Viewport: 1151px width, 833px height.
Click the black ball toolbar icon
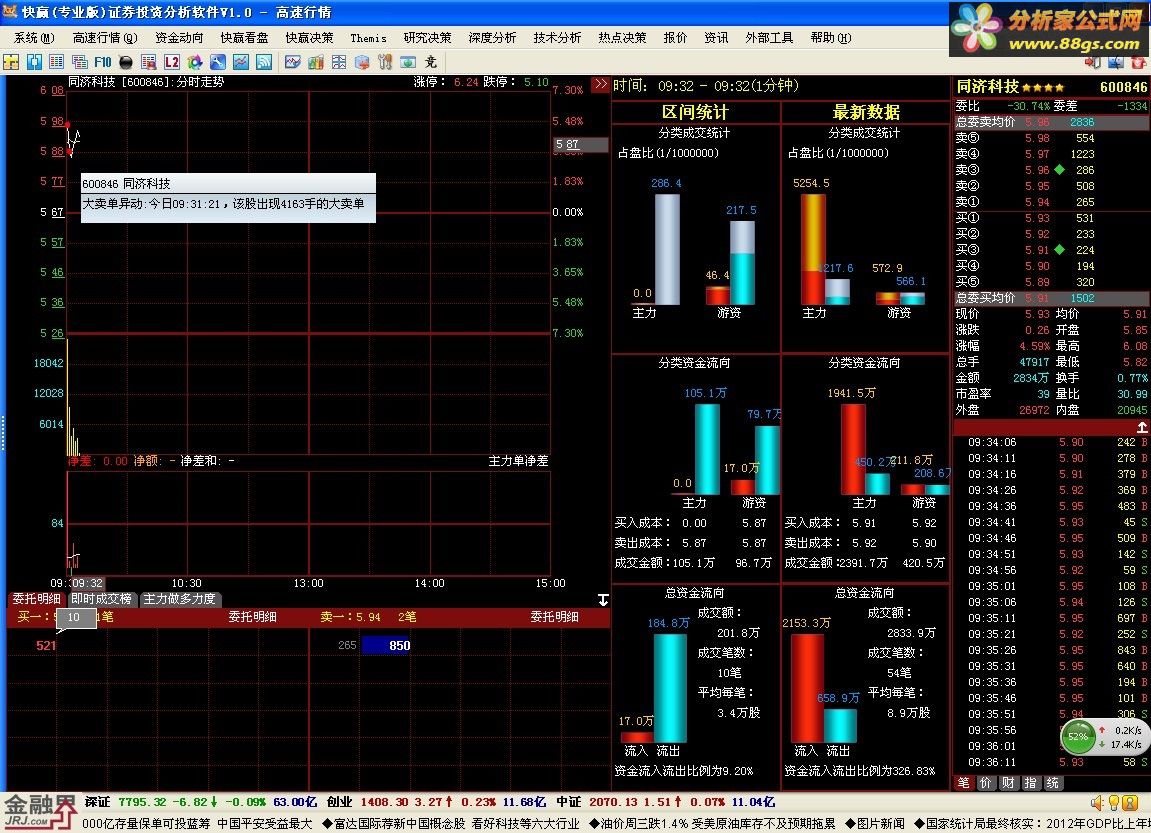pos(126,62)
